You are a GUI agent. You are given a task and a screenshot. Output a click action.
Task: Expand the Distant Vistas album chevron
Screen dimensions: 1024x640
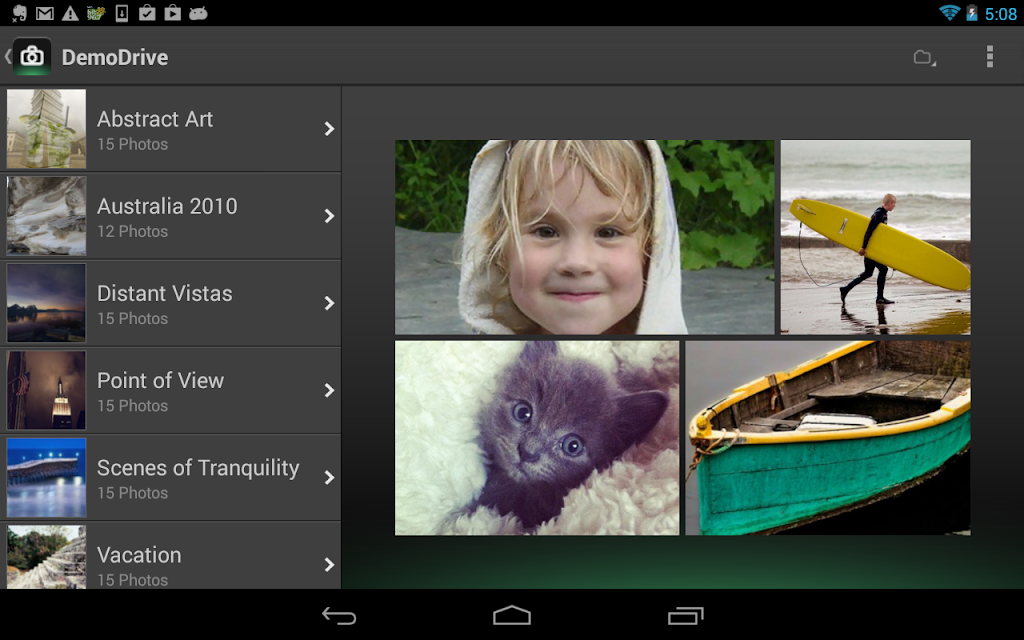point(329,303)
